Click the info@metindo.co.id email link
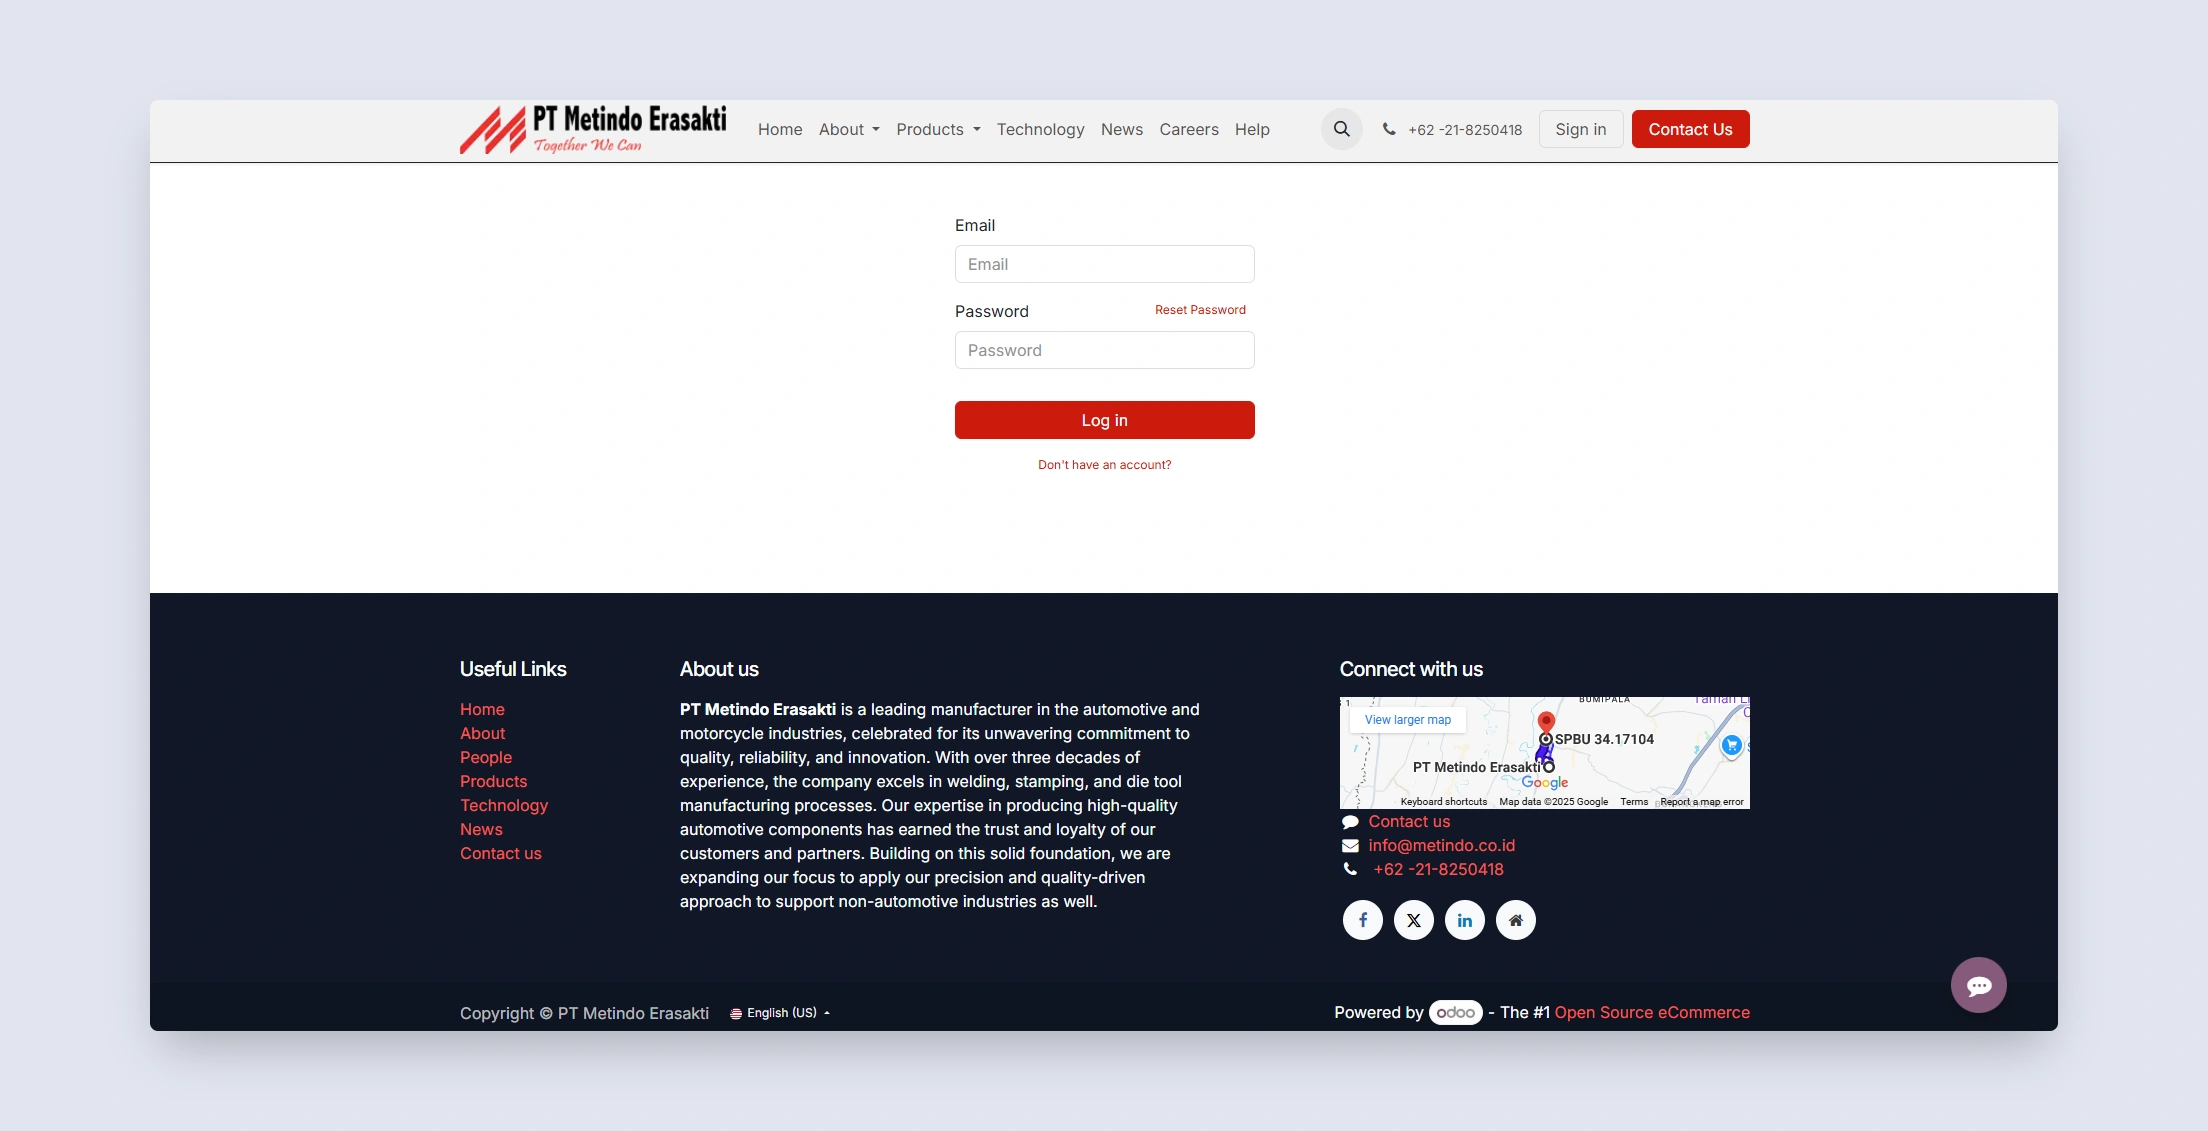 tap(1441, 845)
